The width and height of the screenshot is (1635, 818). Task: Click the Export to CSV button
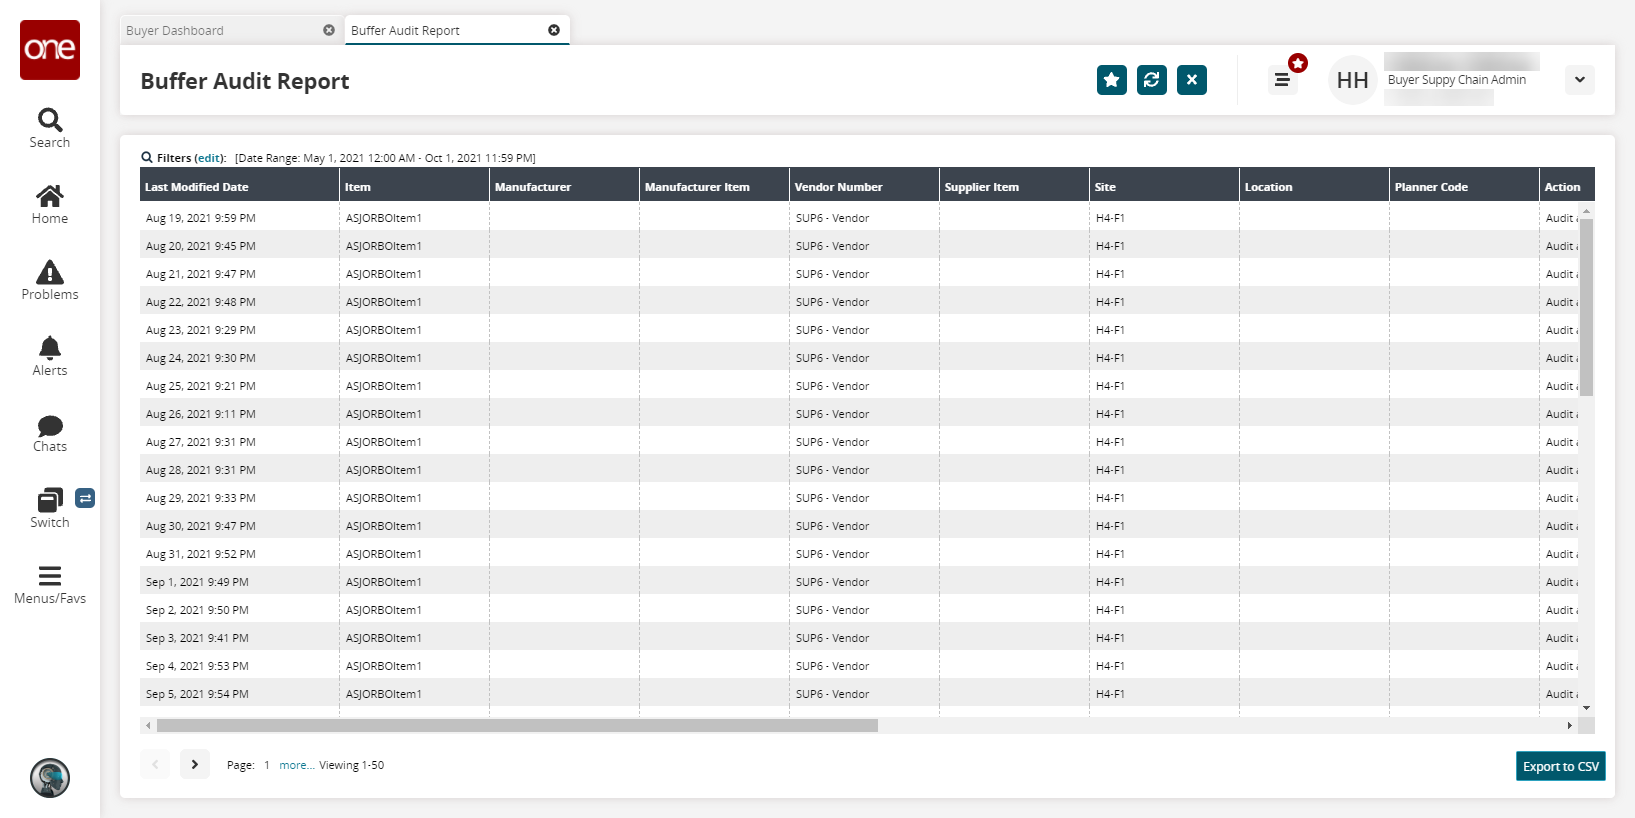pos(1560,766)
